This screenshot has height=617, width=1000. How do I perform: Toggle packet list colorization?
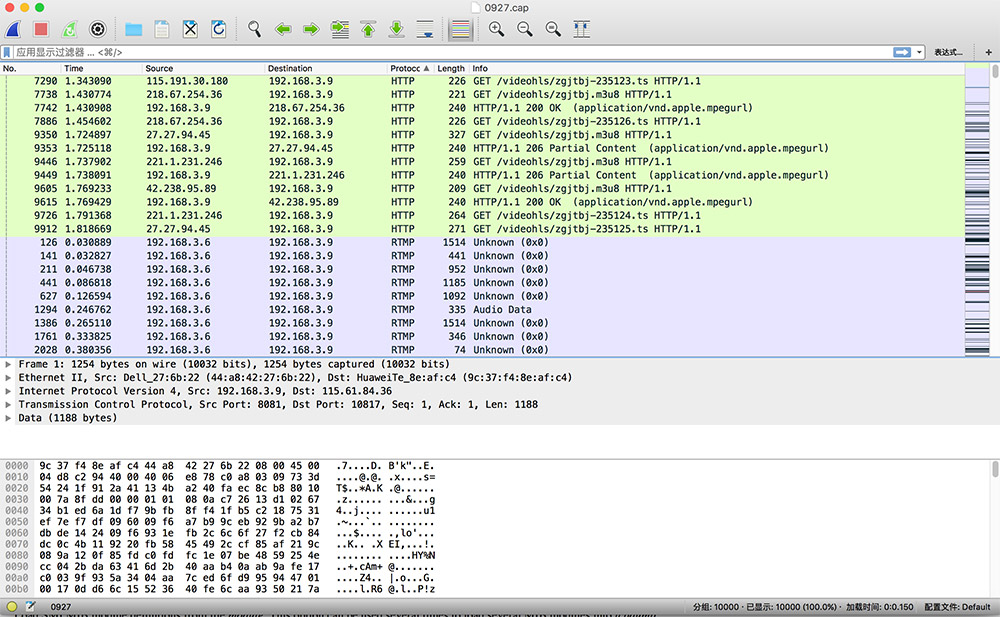[x=460, y=29]
